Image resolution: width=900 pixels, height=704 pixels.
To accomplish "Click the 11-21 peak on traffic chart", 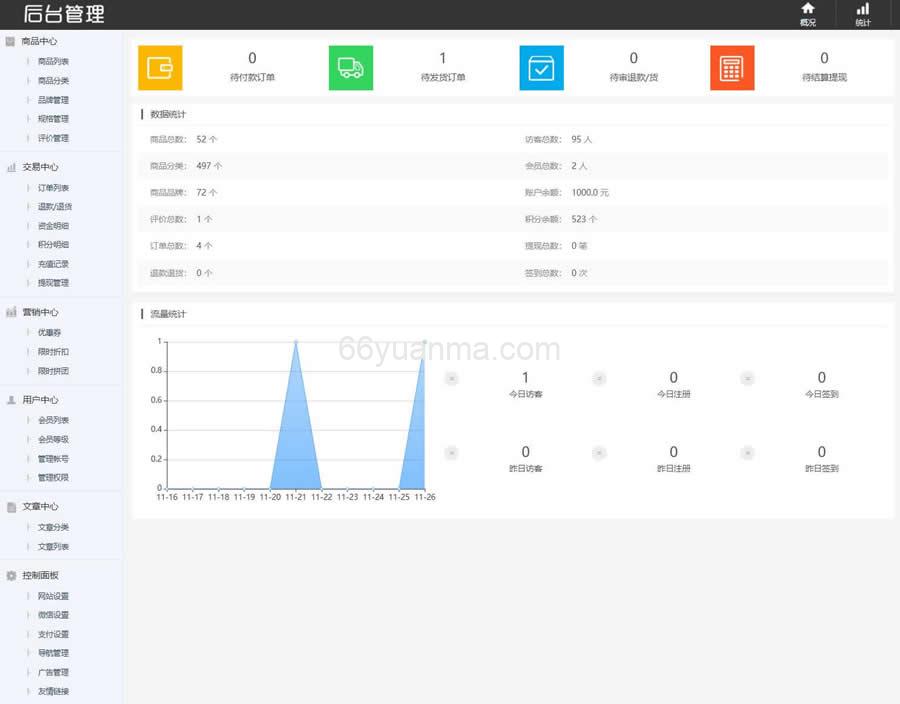I will (x=296, y=342).
